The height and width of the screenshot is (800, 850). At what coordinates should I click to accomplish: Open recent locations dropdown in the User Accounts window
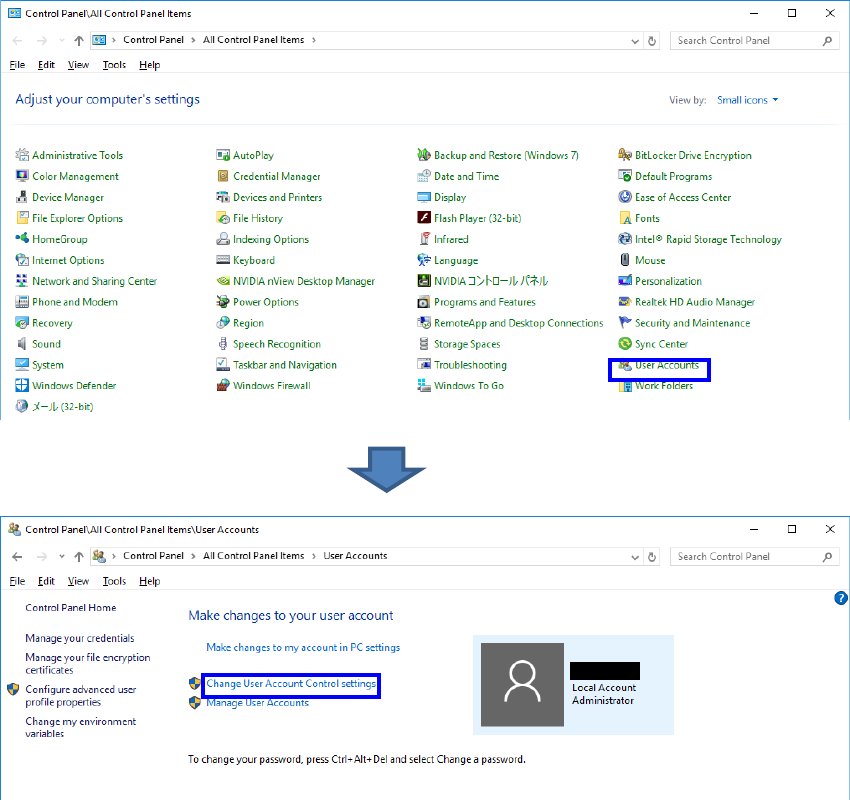point(62,556)
